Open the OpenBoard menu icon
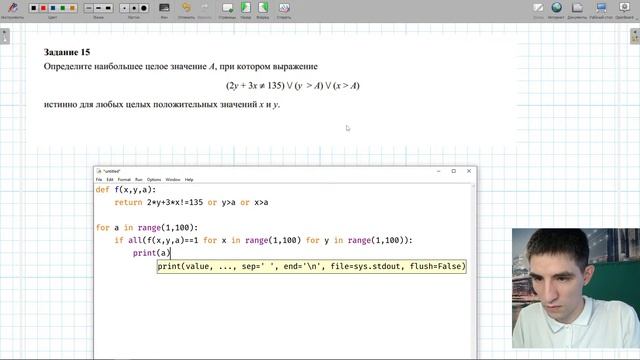Viewport: 640px width, 360px height. [624, 8]
